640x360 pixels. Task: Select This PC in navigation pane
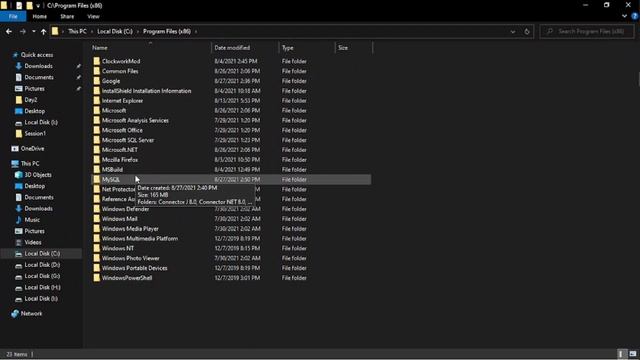30,164
